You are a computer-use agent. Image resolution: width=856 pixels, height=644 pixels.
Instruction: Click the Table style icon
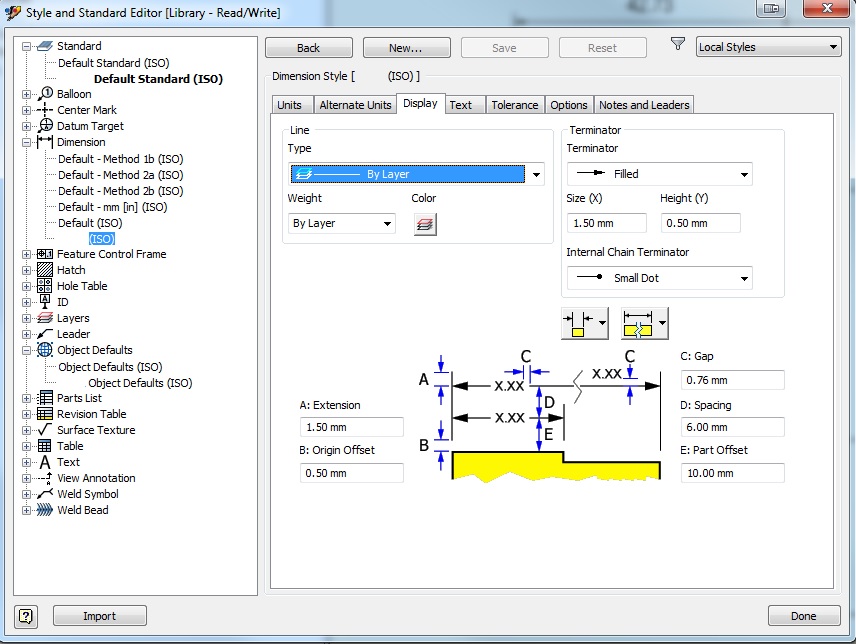point(45,446)
